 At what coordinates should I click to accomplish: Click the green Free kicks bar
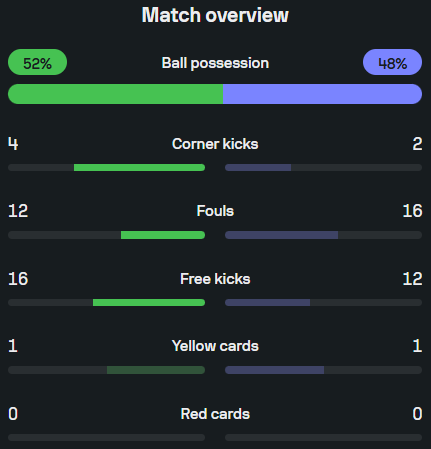(x=149, y=302)
